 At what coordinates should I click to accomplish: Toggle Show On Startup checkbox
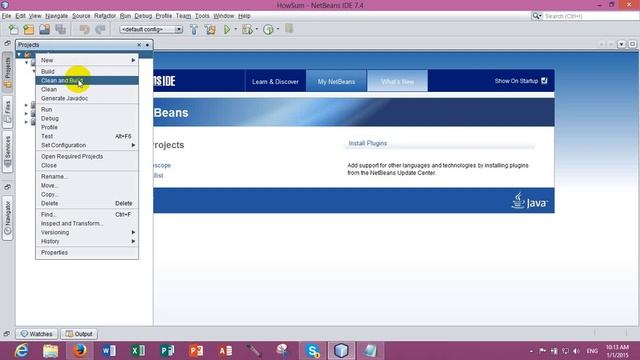click(x=544, y=81)
